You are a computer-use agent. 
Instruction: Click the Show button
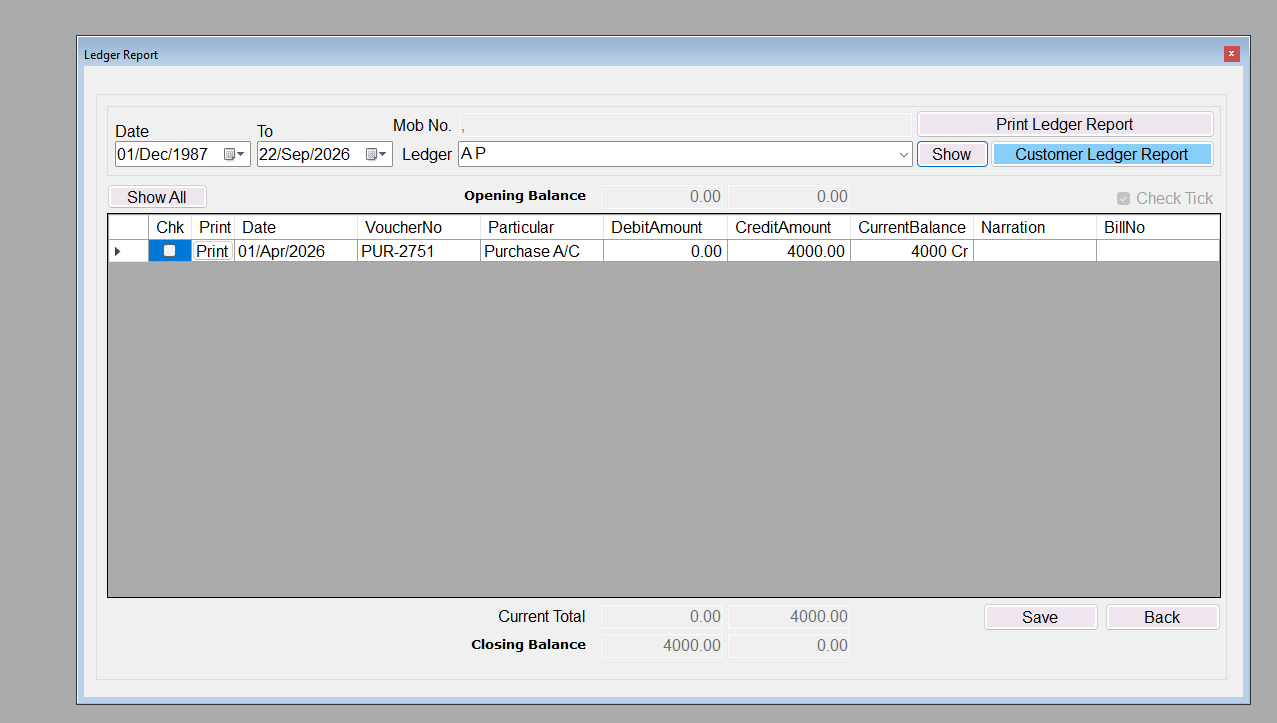click(x=951, y=154)
